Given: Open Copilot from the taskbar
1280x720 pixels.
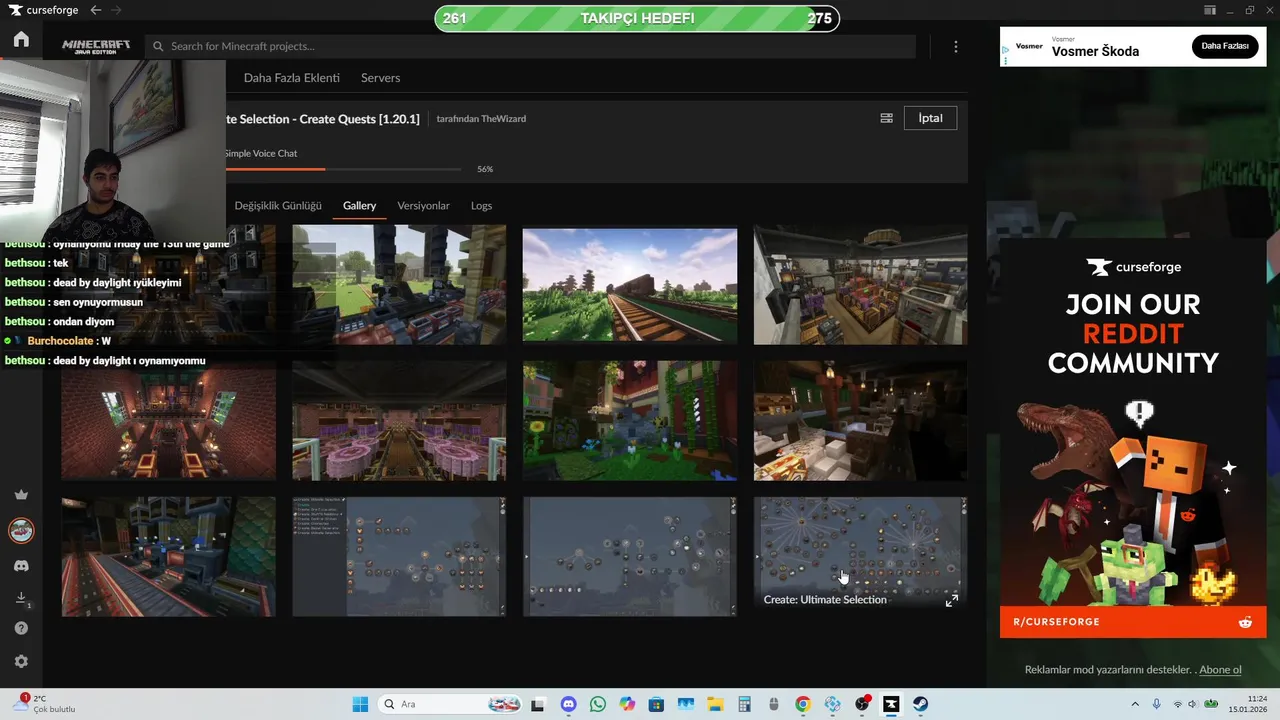Looking at the screenshot, I should pos(627,704).
